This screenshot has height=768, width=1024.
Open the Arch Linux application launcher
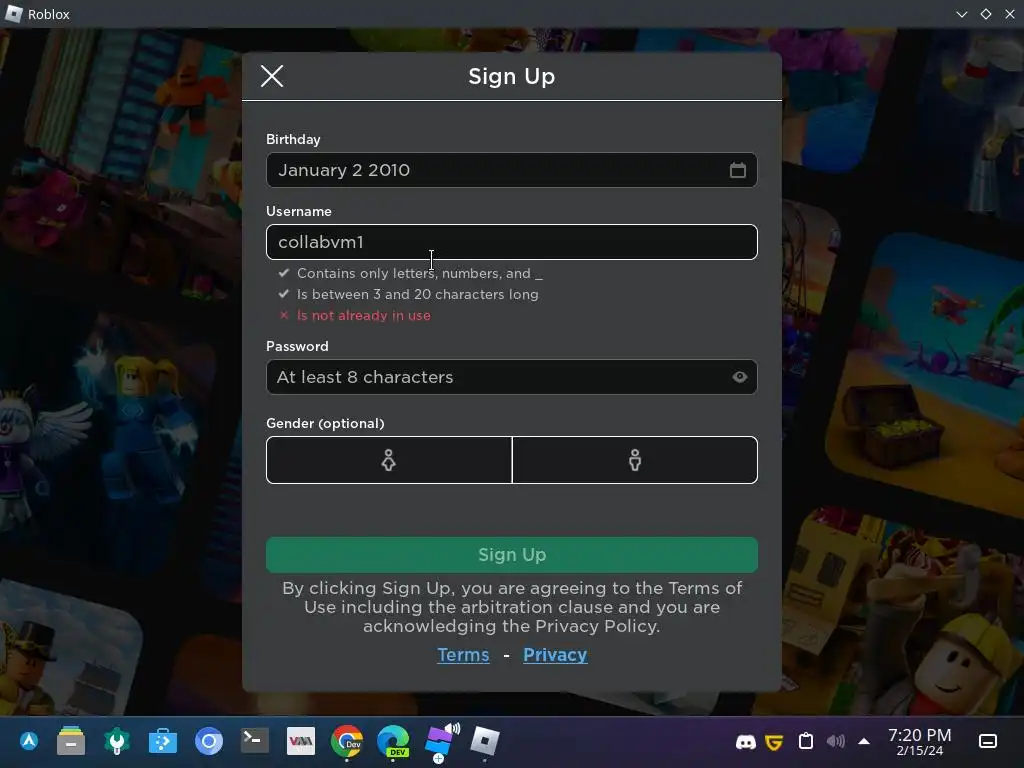29,741
